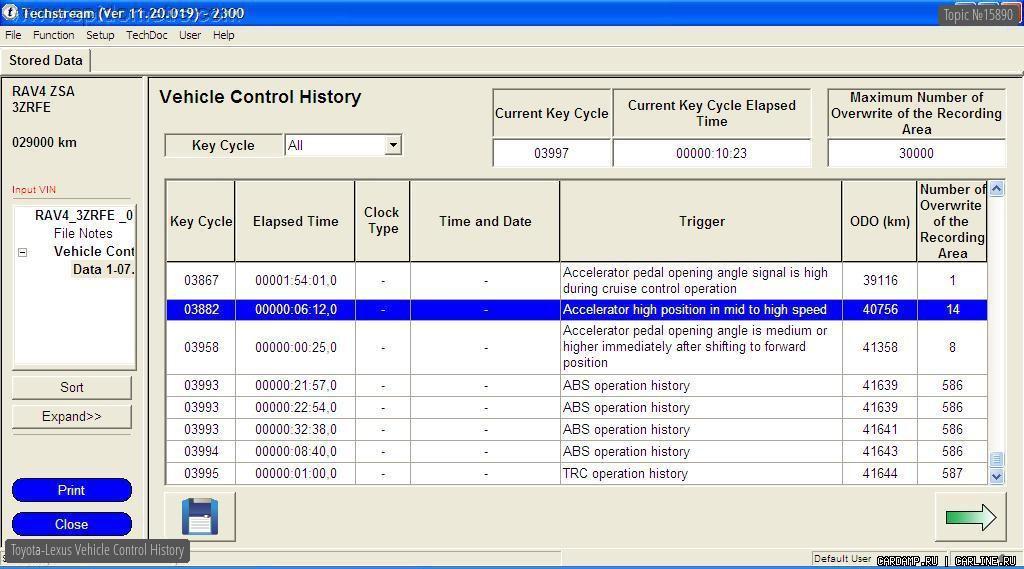Open the File menu
The image size is (1024, 569).
click(13, 35)
